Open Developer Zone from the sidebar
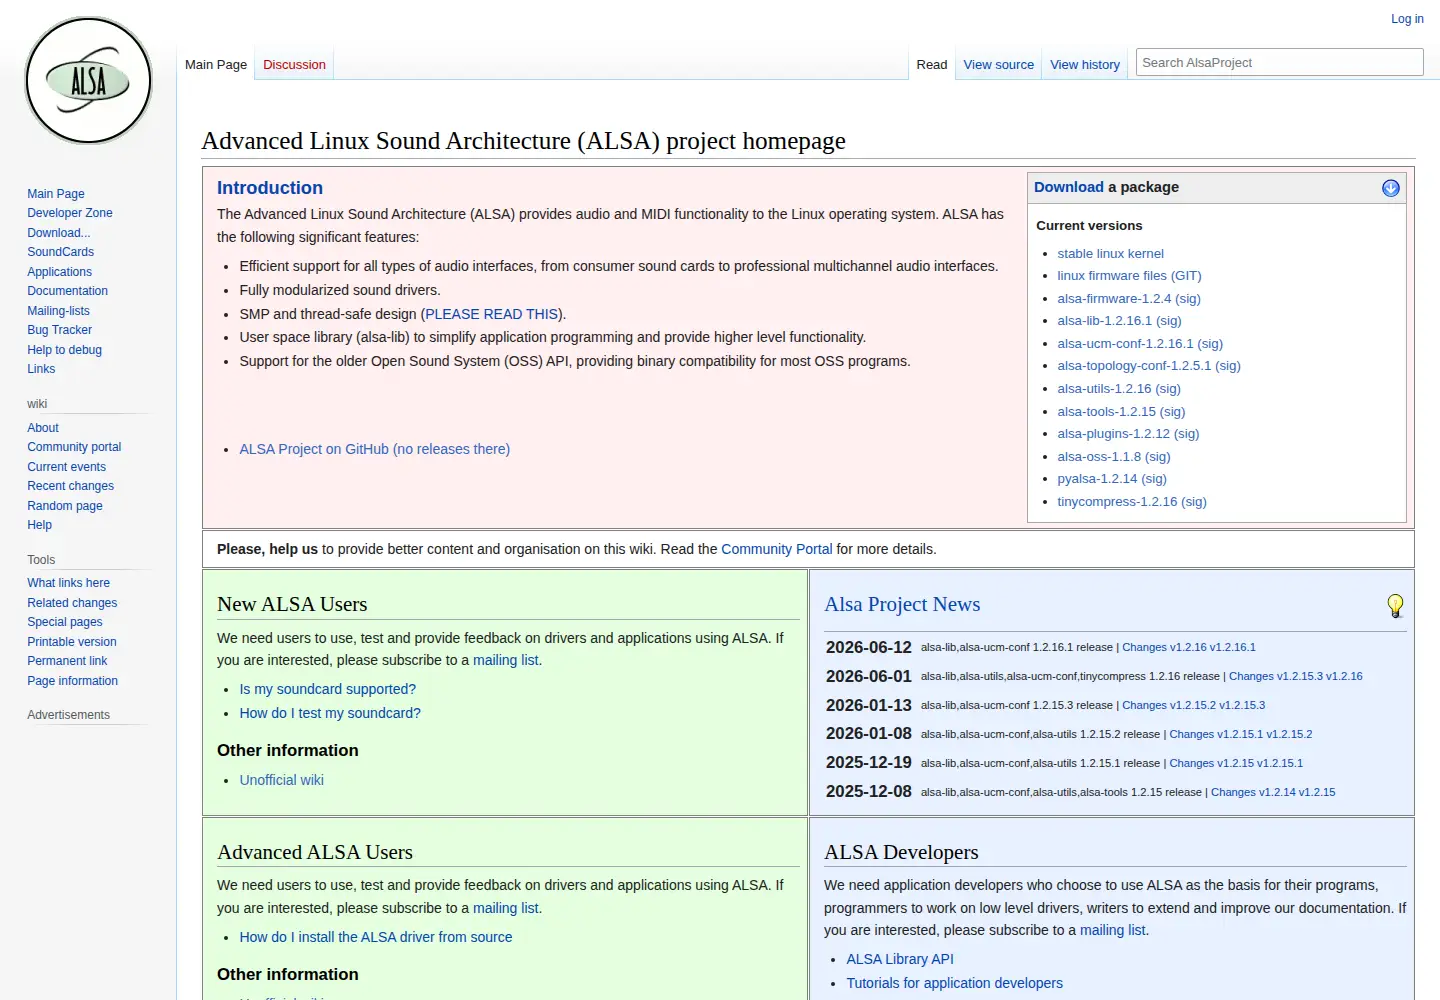 [x=70, y=213]
